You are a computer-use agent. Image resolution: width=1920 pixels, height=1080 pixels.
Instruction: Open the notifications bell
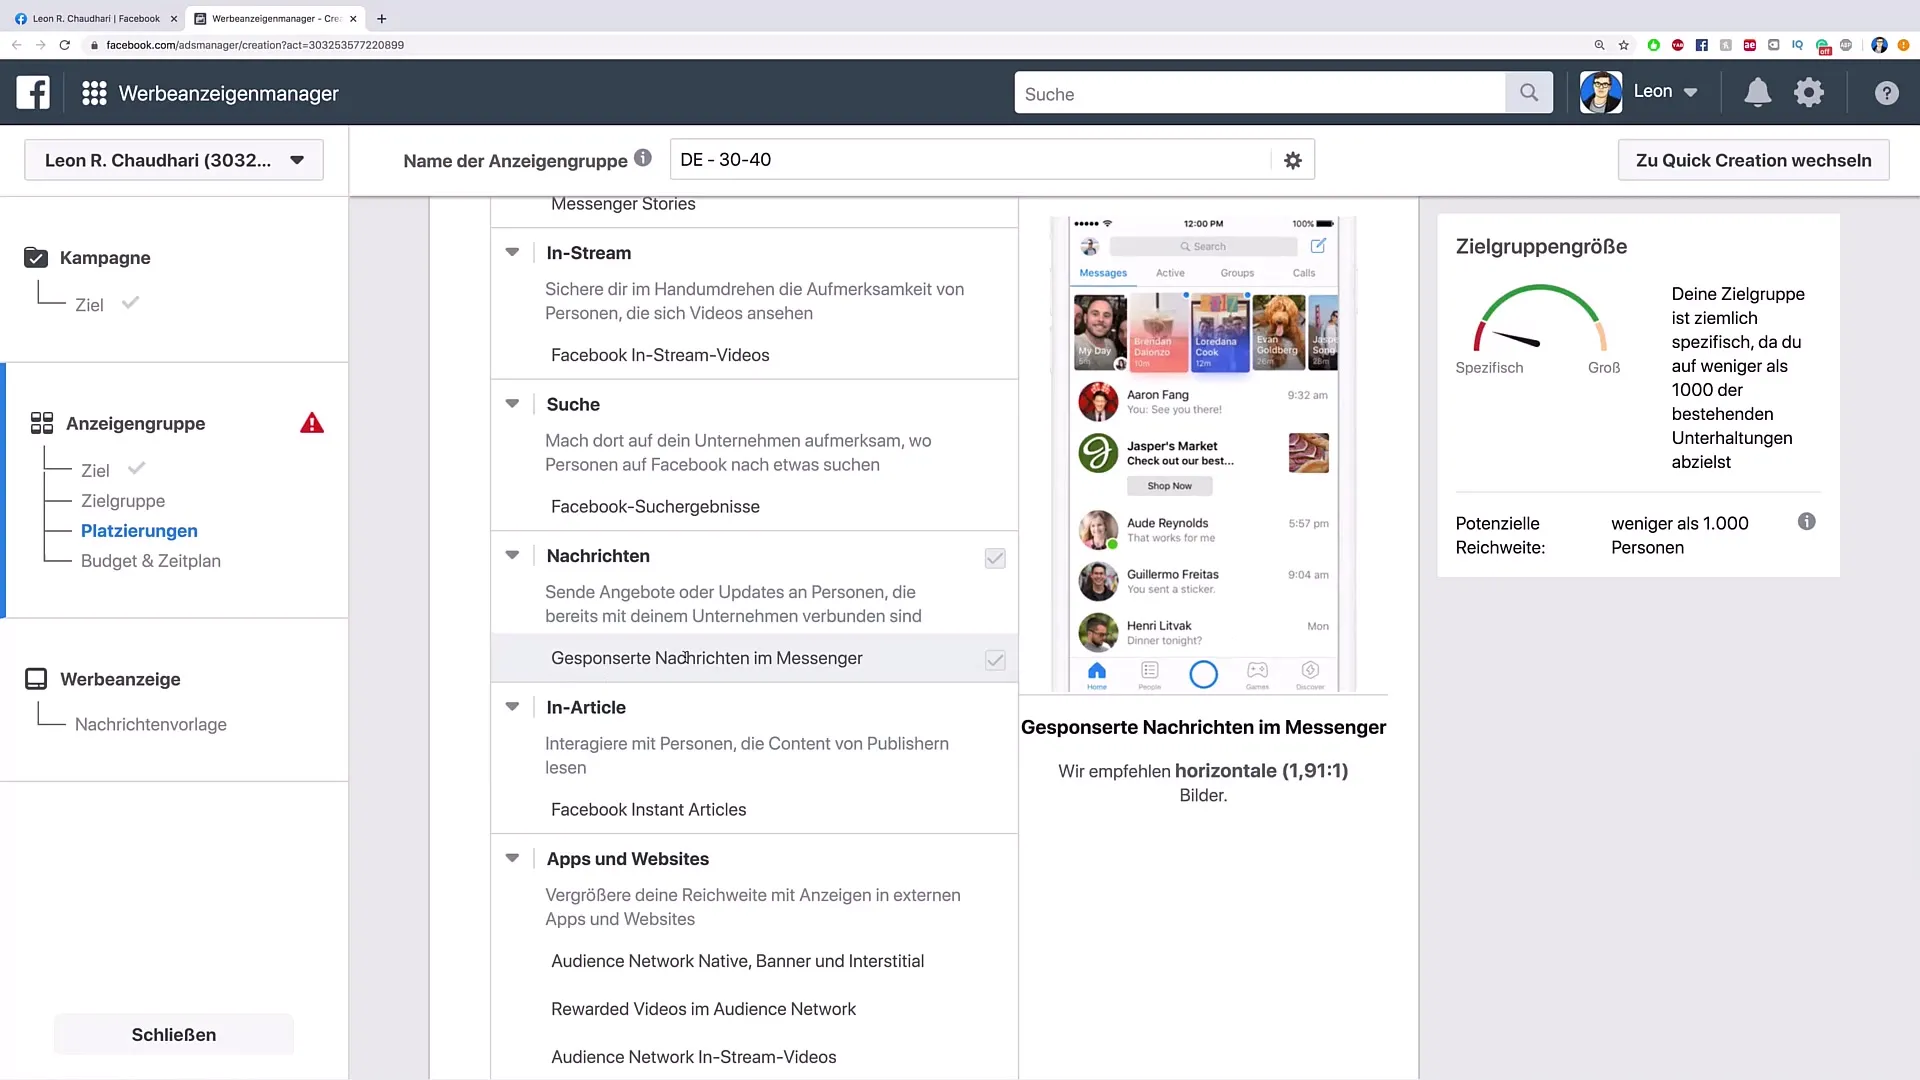click(1757, 93)
